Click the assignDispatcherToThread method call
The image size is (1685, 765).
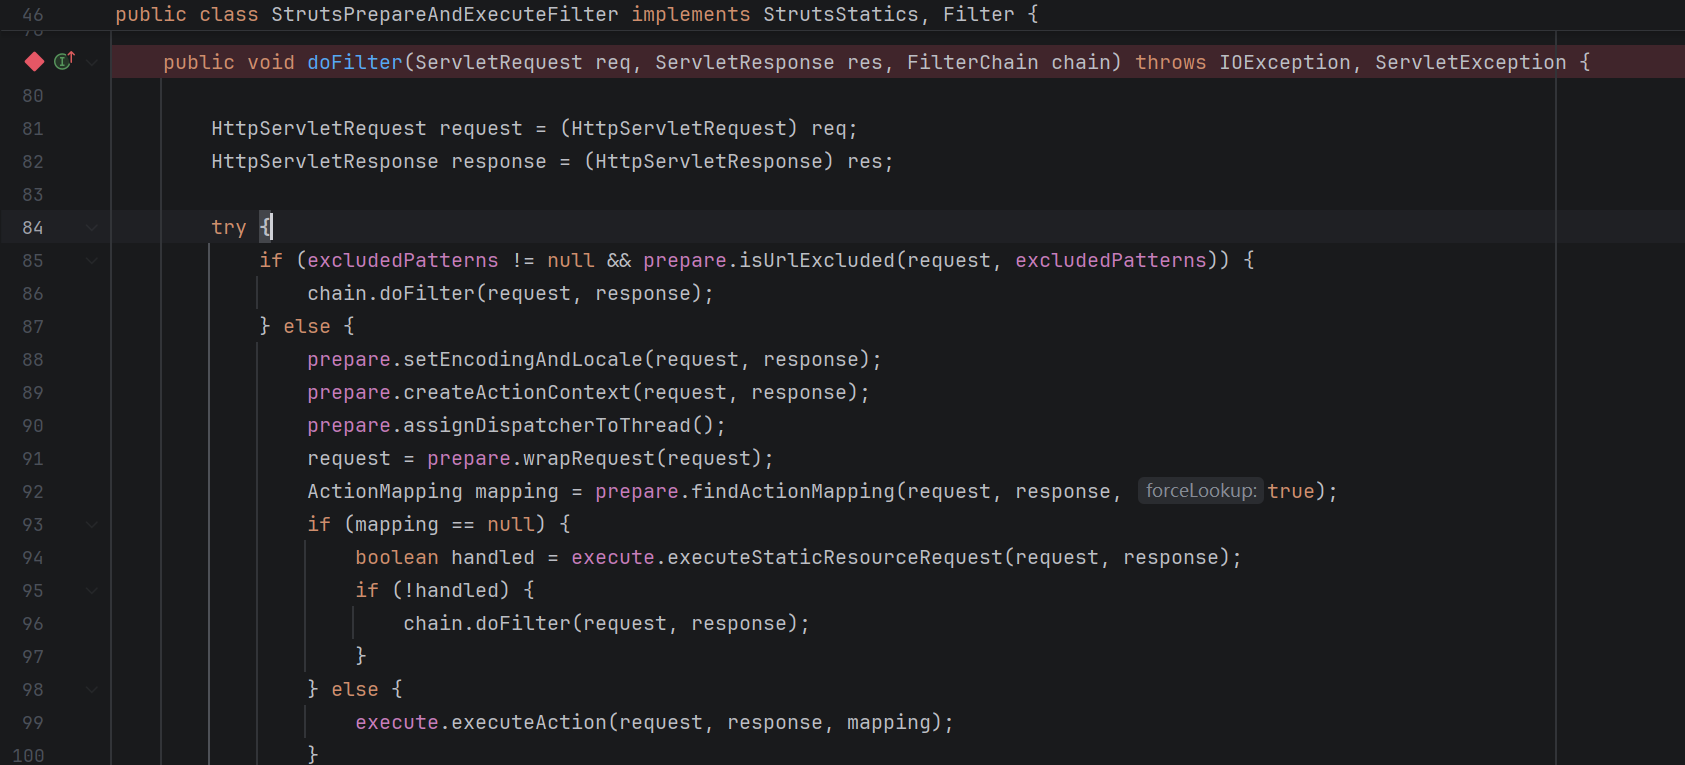547,426
